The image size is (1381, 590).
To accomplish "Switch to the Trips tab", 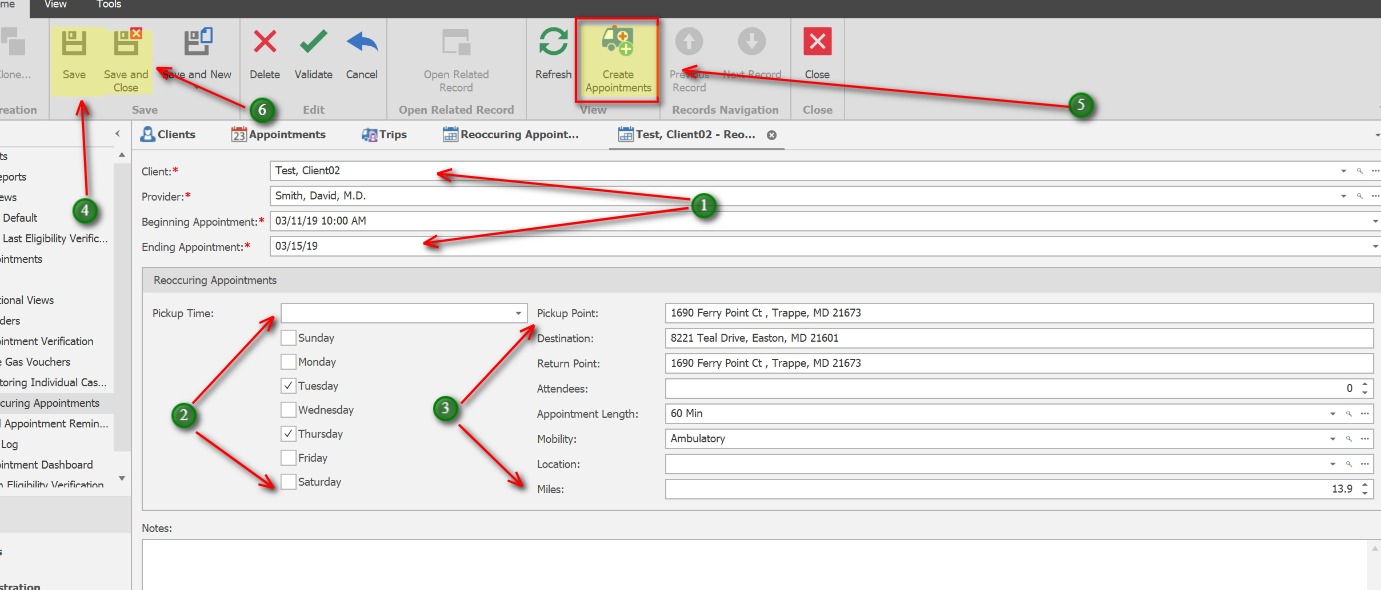I will pos(384,133).
